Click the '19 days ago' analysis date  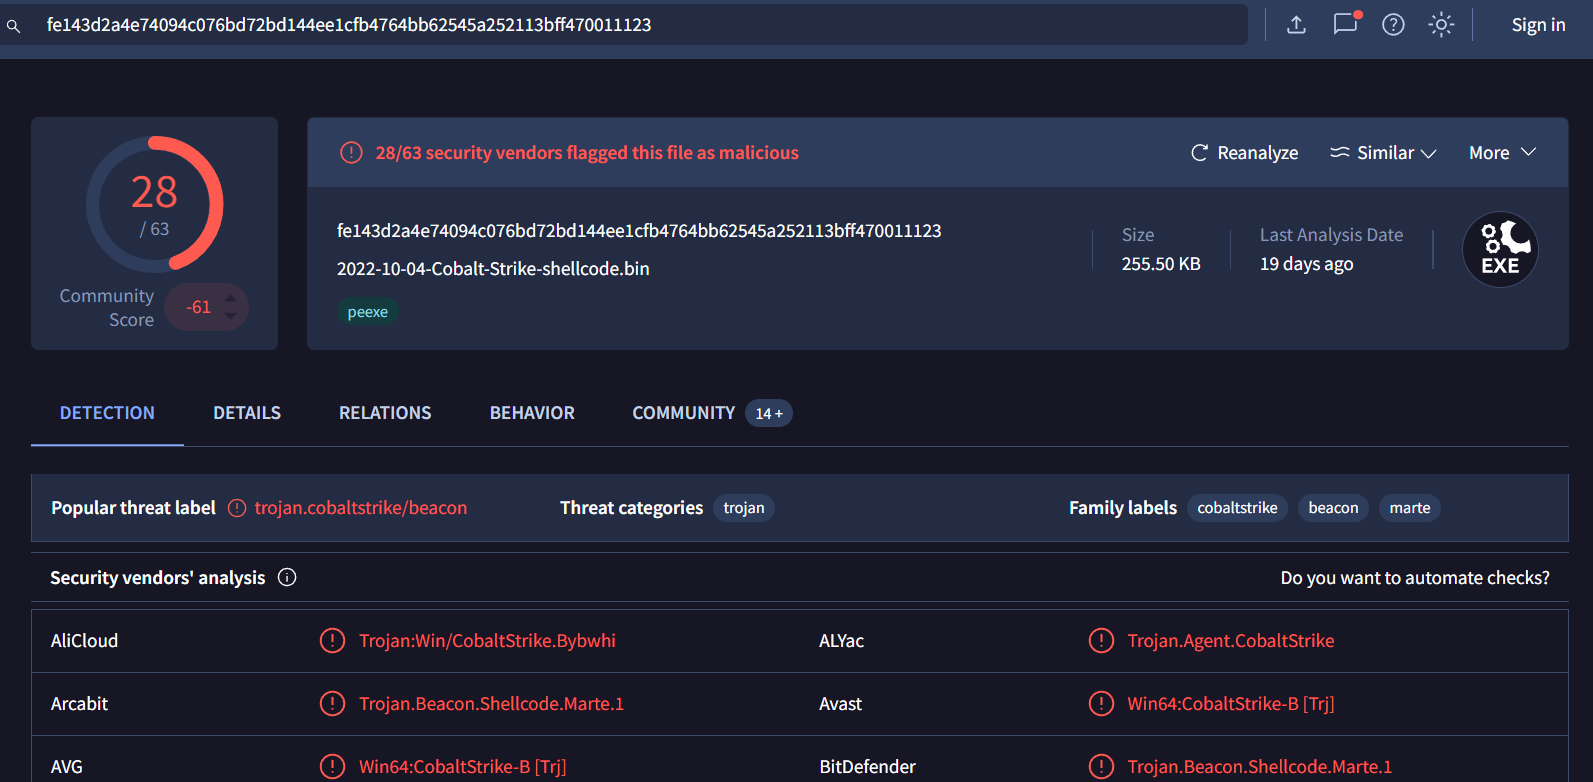tap(1306, 264)
